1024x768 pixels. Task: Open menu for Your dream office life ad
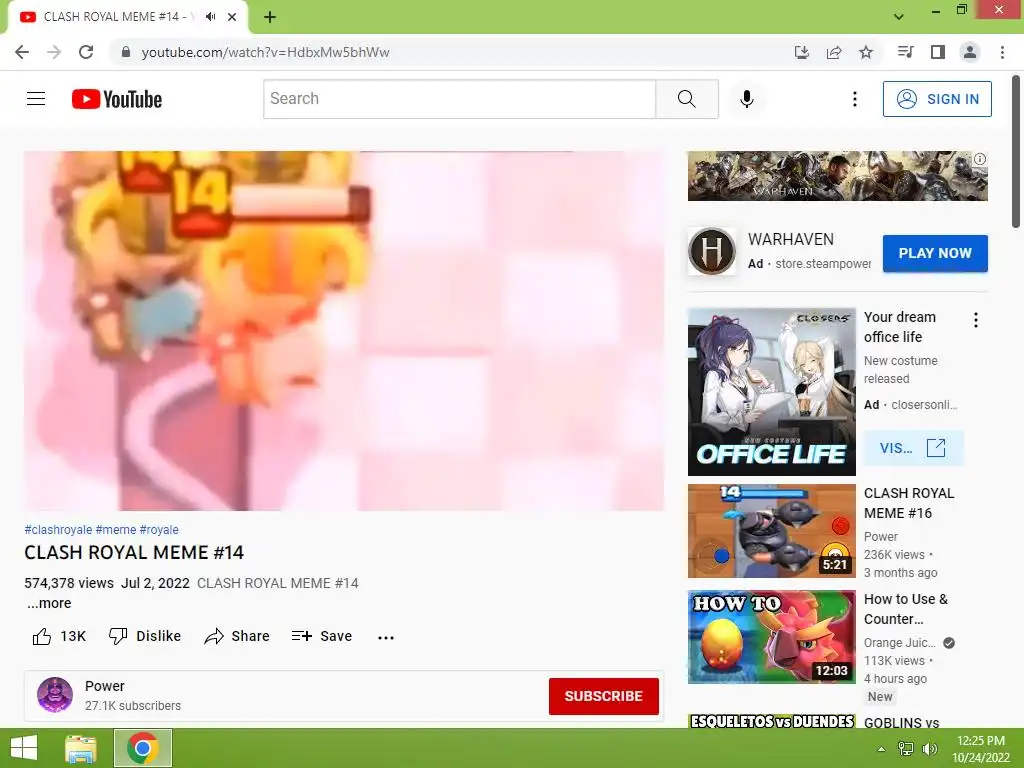[x=976, y=320]
